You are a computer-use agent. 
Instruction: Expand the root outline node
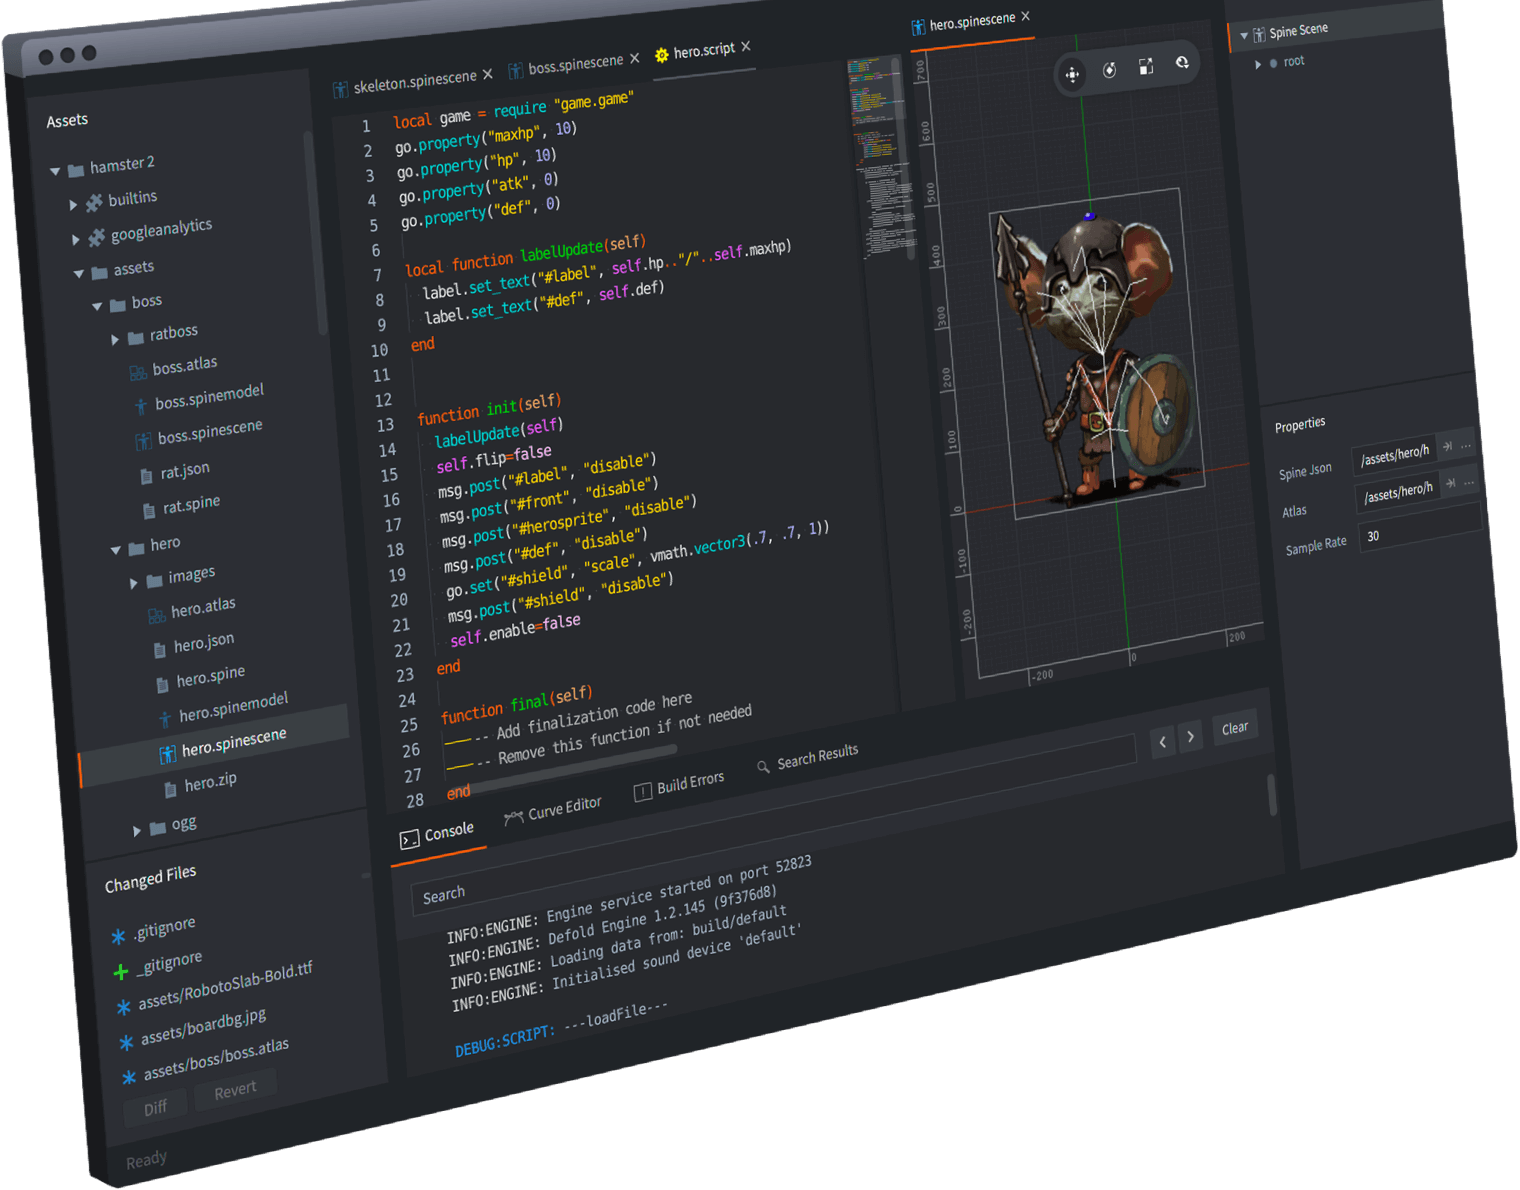(1258, 65)
